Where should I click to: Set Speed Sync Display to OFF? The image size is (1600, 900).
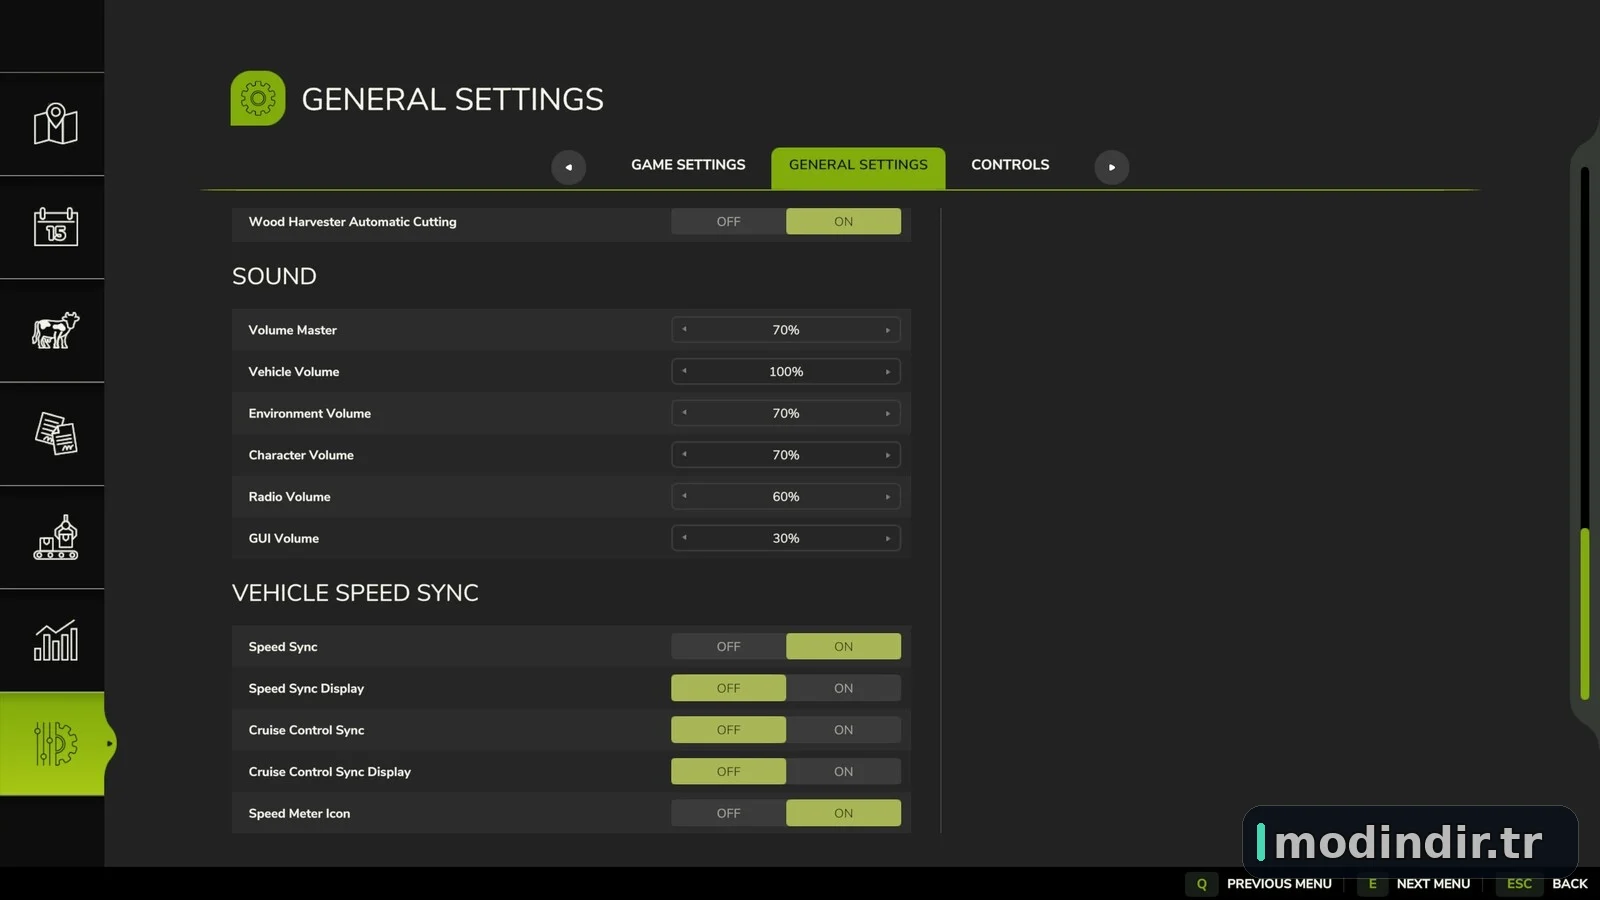(728, 688)
